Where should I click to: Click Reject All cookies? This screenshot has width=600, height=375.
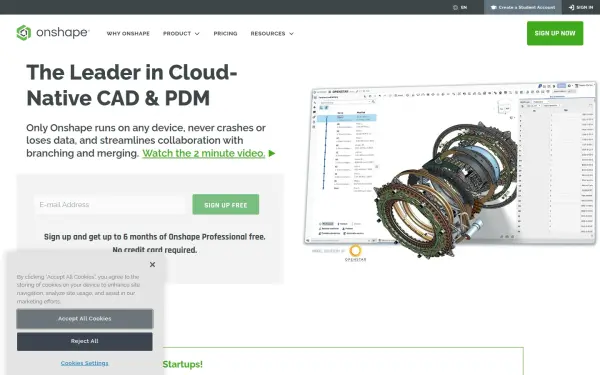click(x=85, y=341)
